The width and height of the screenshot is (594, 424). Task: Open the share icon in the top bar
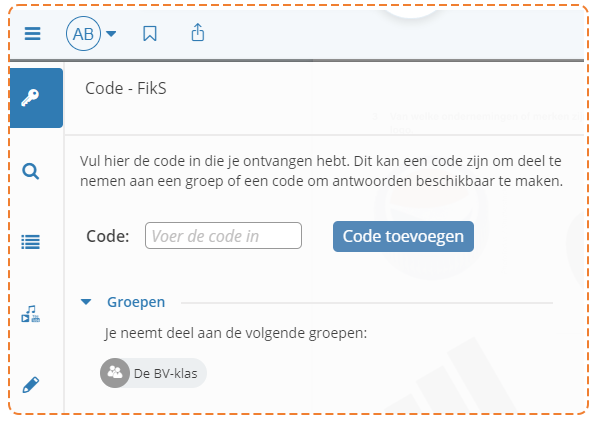point(198,32)
